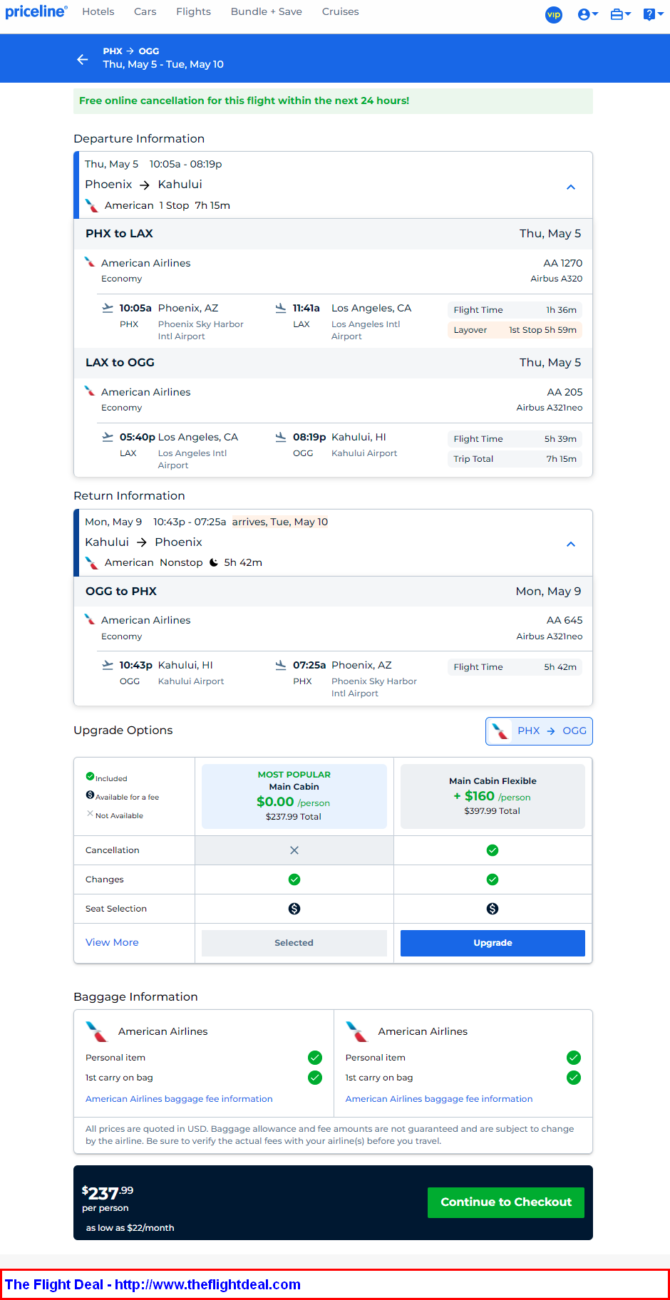This screenshot has height=1300, width=670.
Task: Open the left American Airlines baggage fee information link
Action: 179,1099
